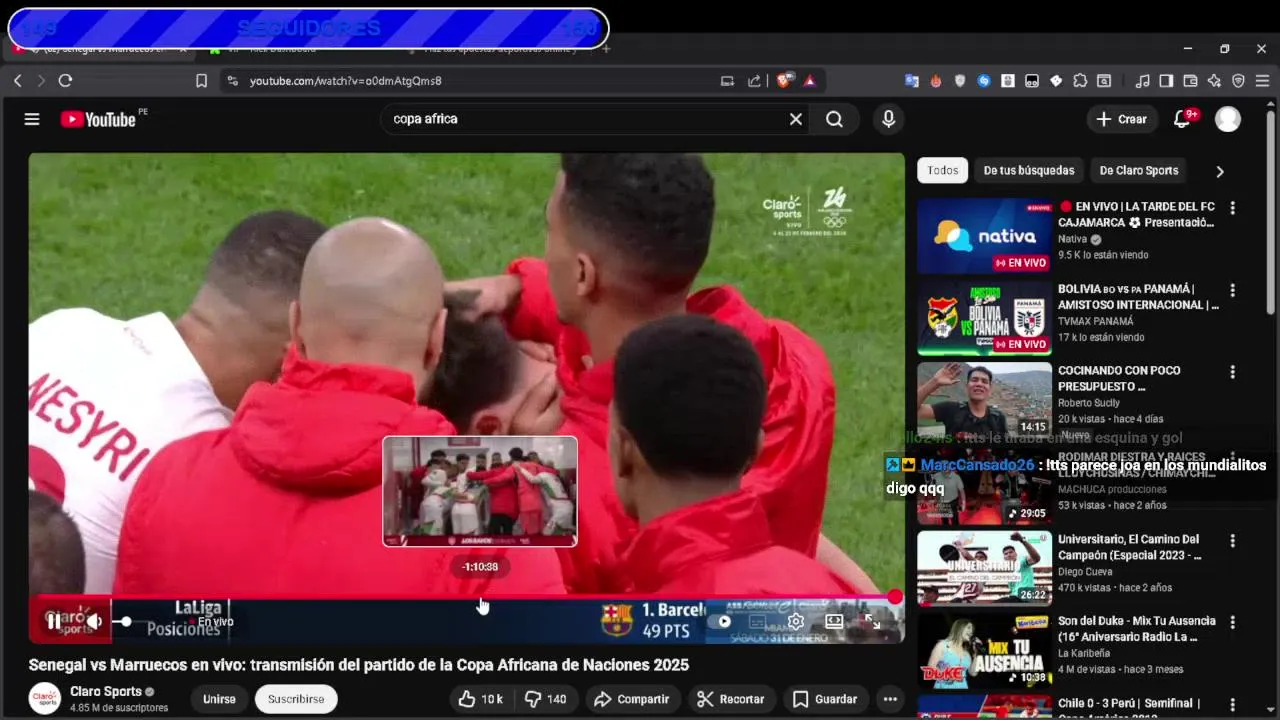The height and width of the screenshot is (720, 1280).
Task: Click the share page icon in the address bar
Action: [x=754, y=81]
